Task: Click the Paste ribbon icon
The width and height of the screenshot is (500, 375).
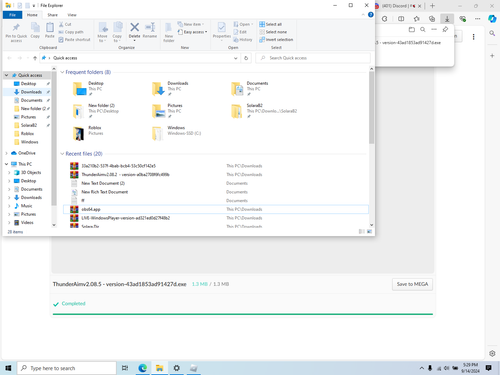Action: (50, 30)
